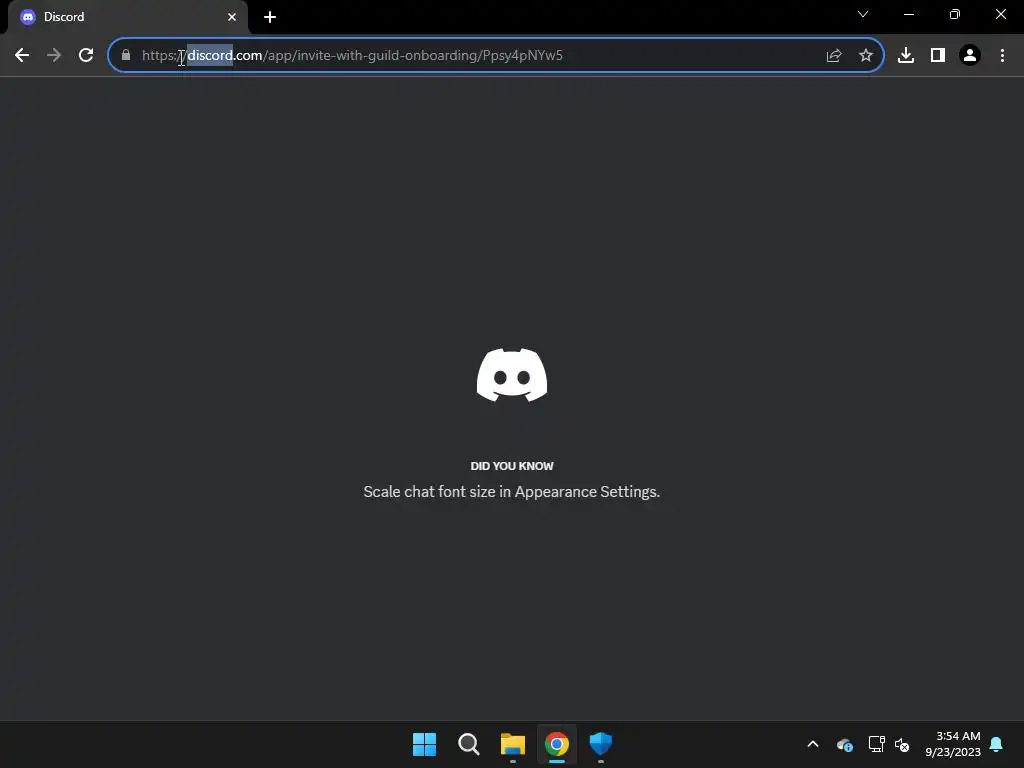Click the Discord logo on loading screen

tap(512, 375)
